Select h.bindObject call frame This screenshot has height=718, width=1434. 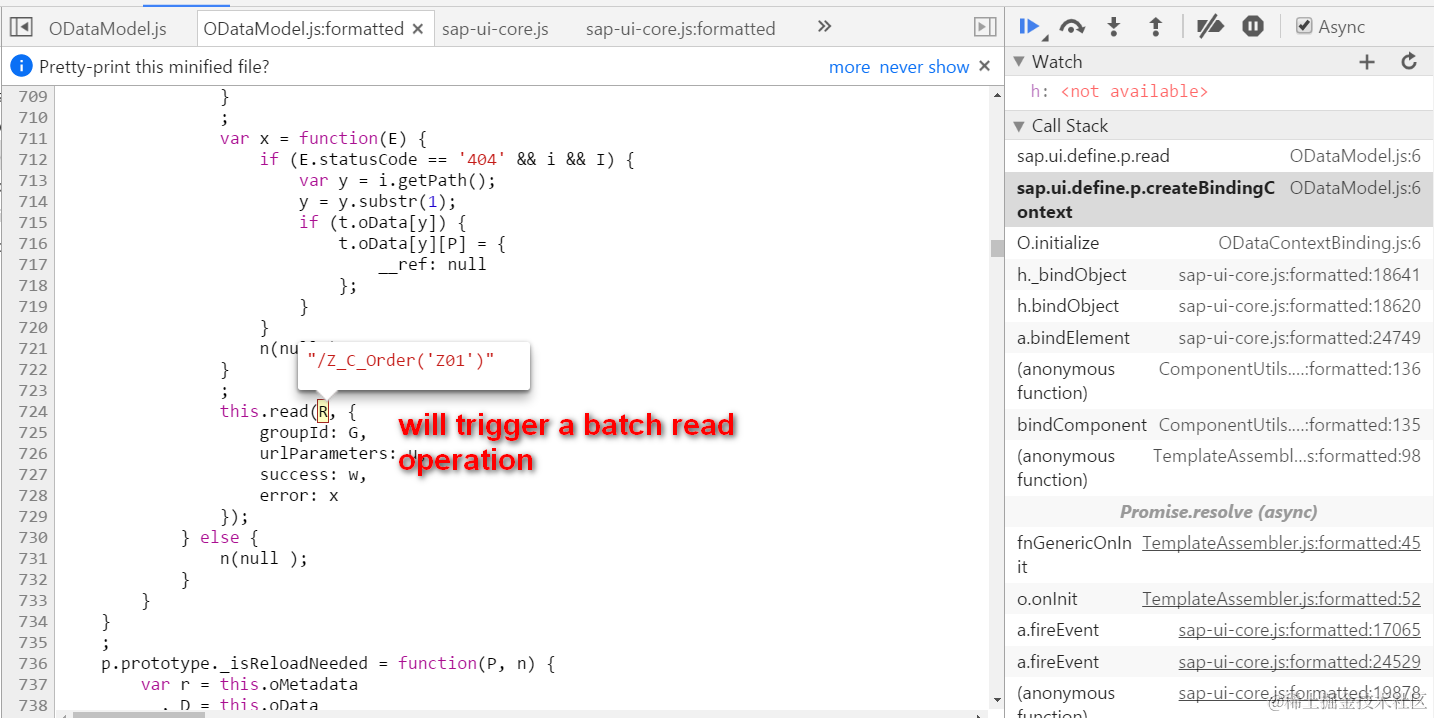1218,306
